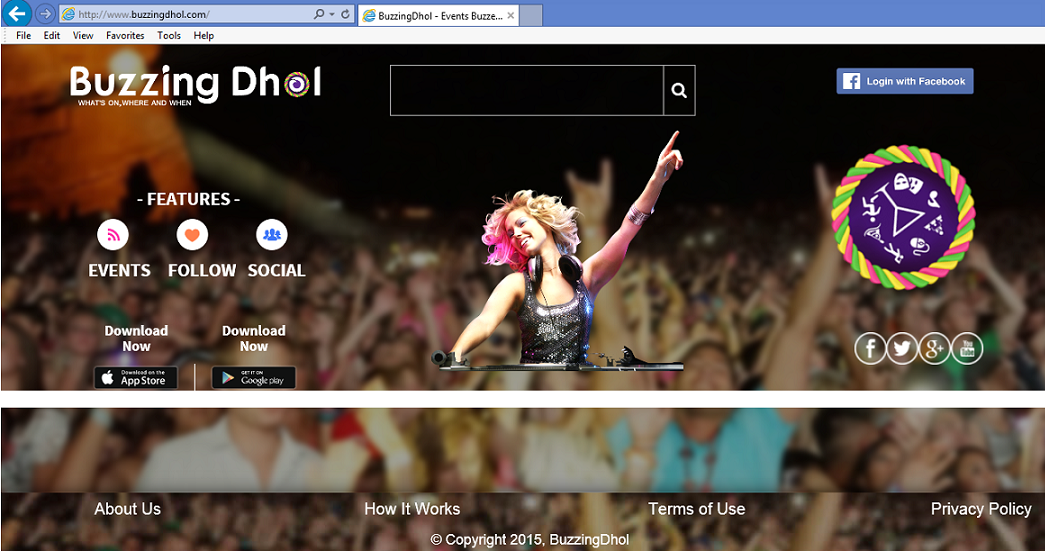The height and width of the screenshot is (551, 1045).
Task: Get the app on Google Play badge
Action: point(254,378)
